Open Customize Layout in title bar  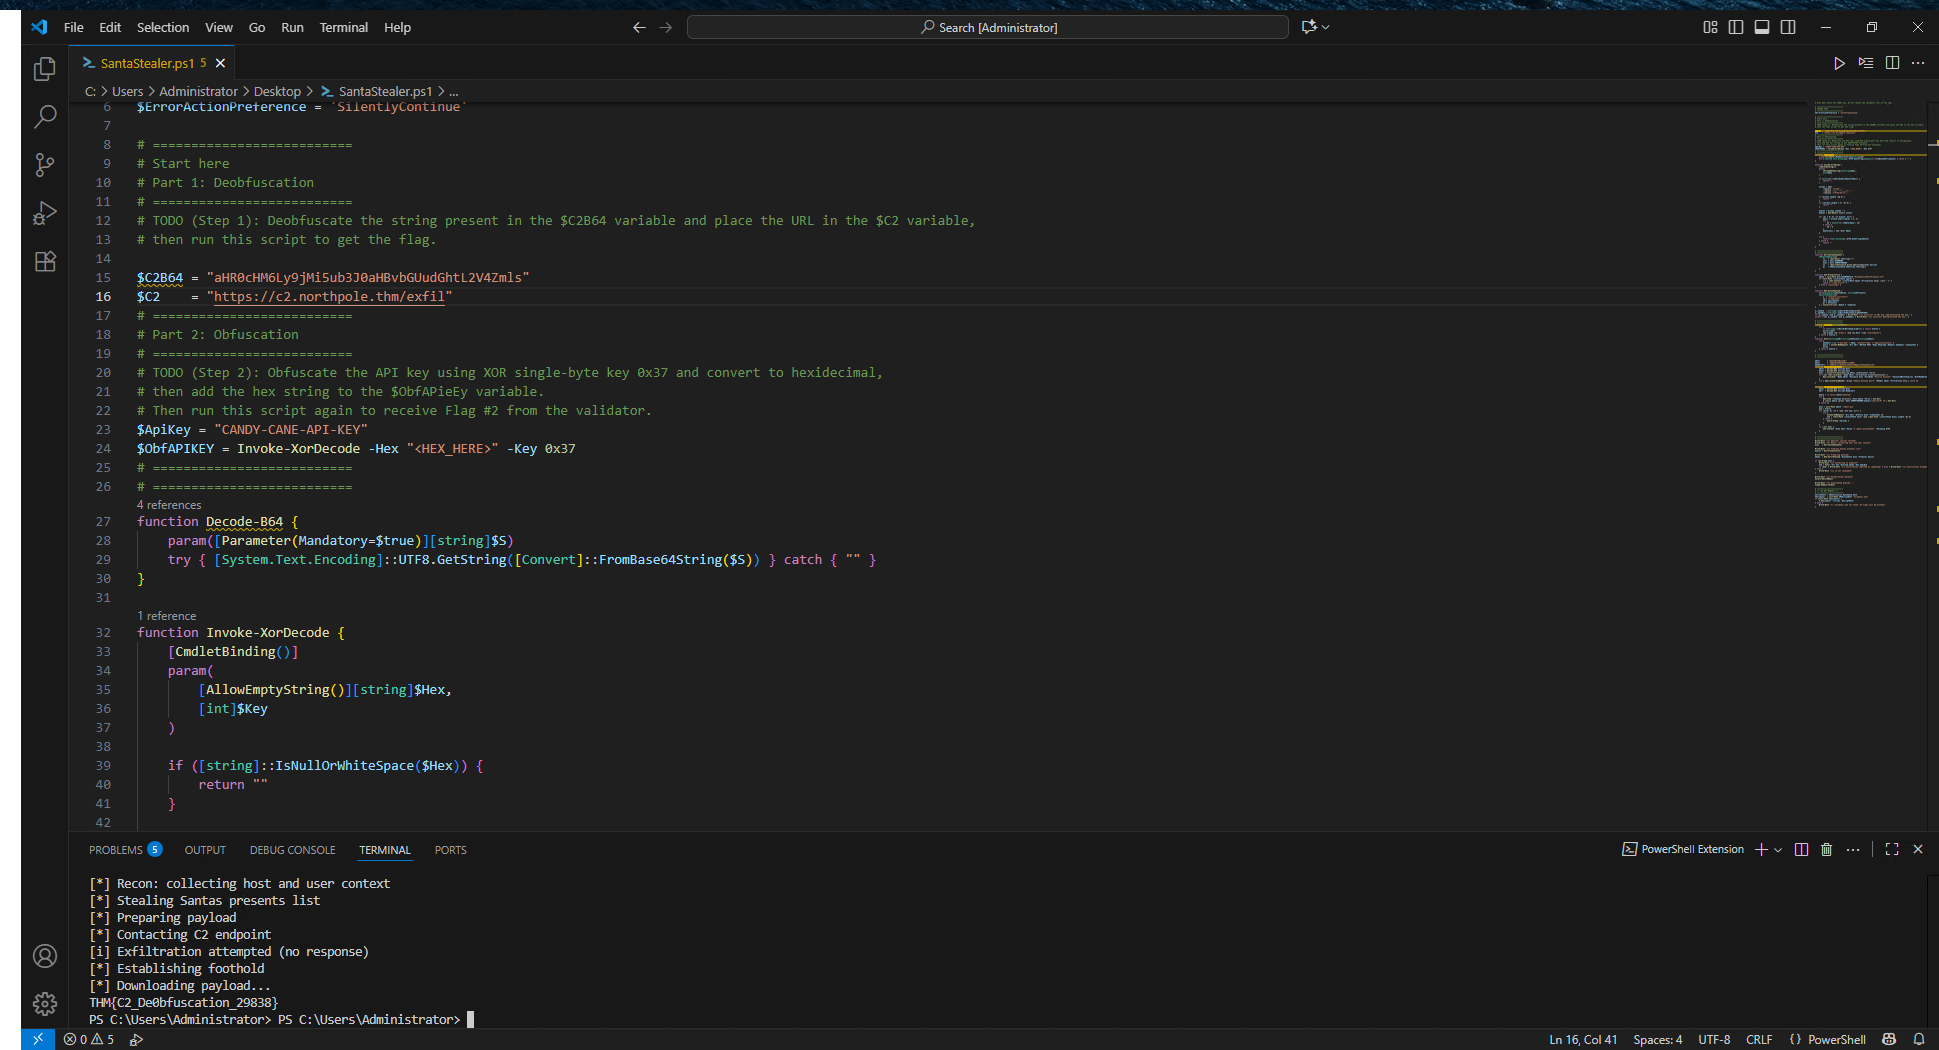(1710, 27)
